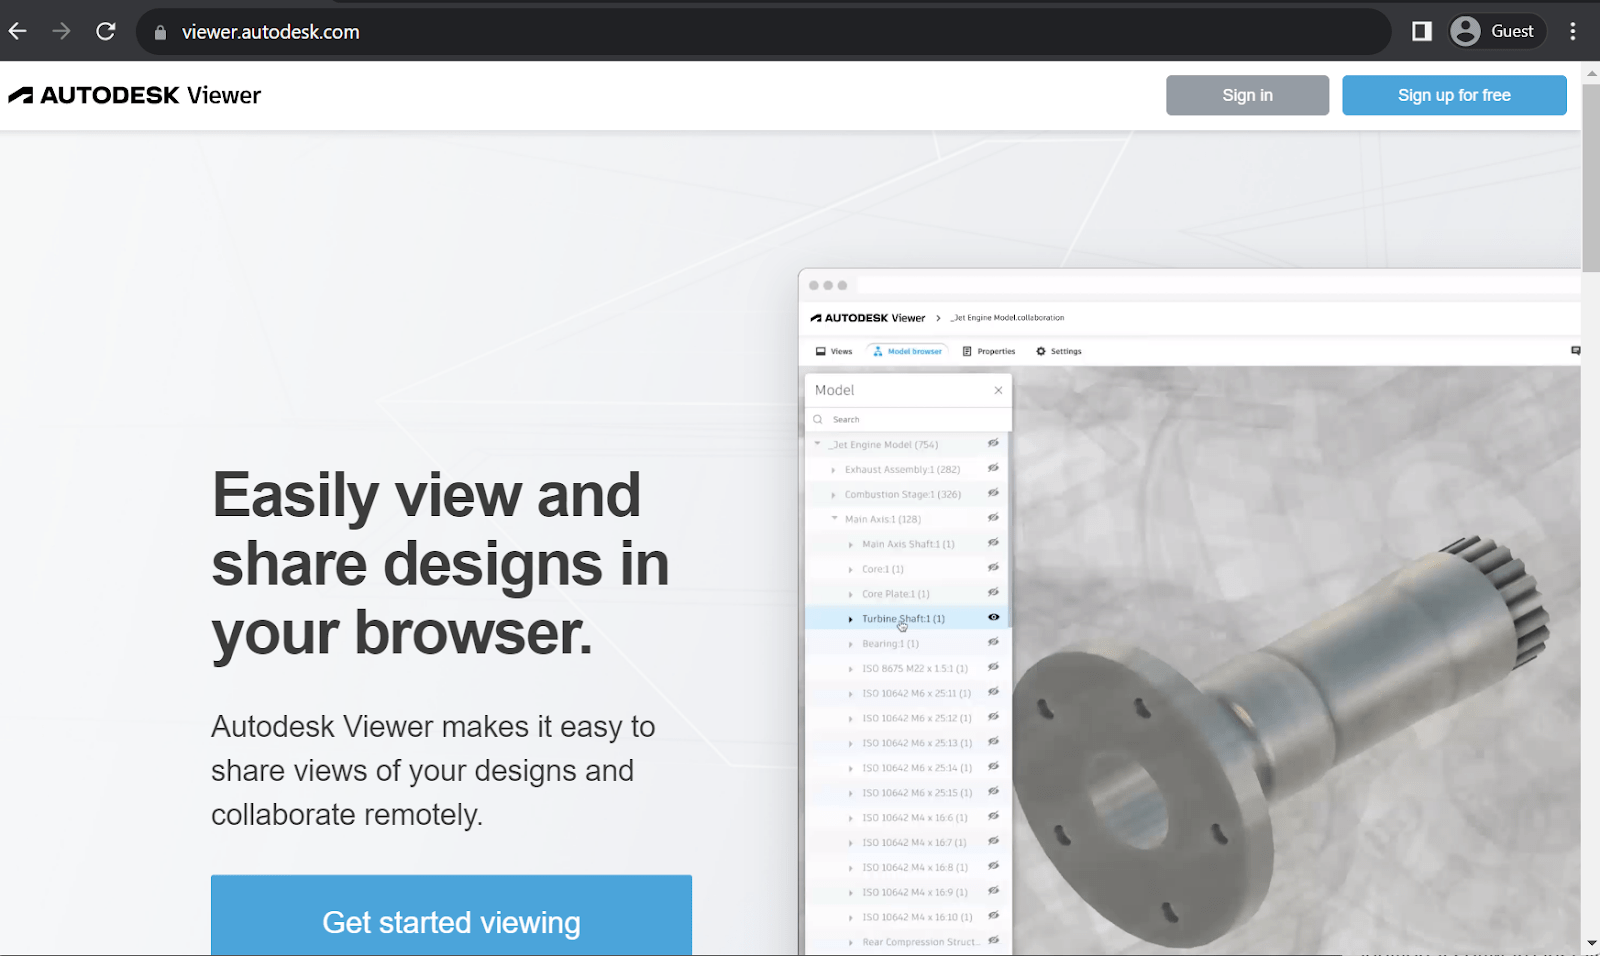Screen dimensions: 1600x956
Task: Expand the Bearing:1 tree item
Action: coord(849,643)
